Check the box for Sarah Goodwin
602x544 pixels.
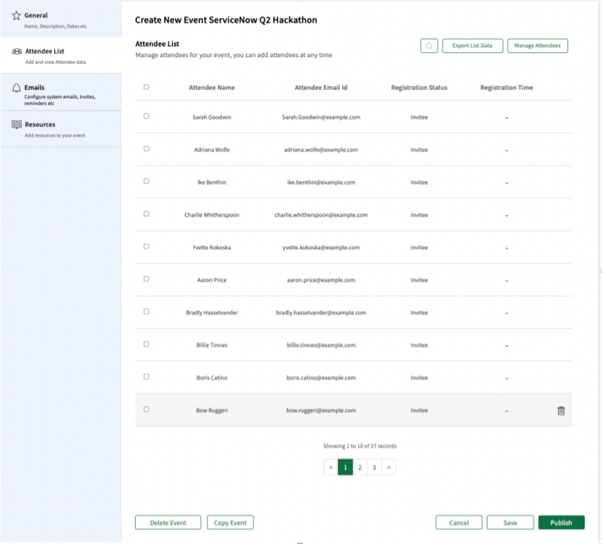[146, 116]
